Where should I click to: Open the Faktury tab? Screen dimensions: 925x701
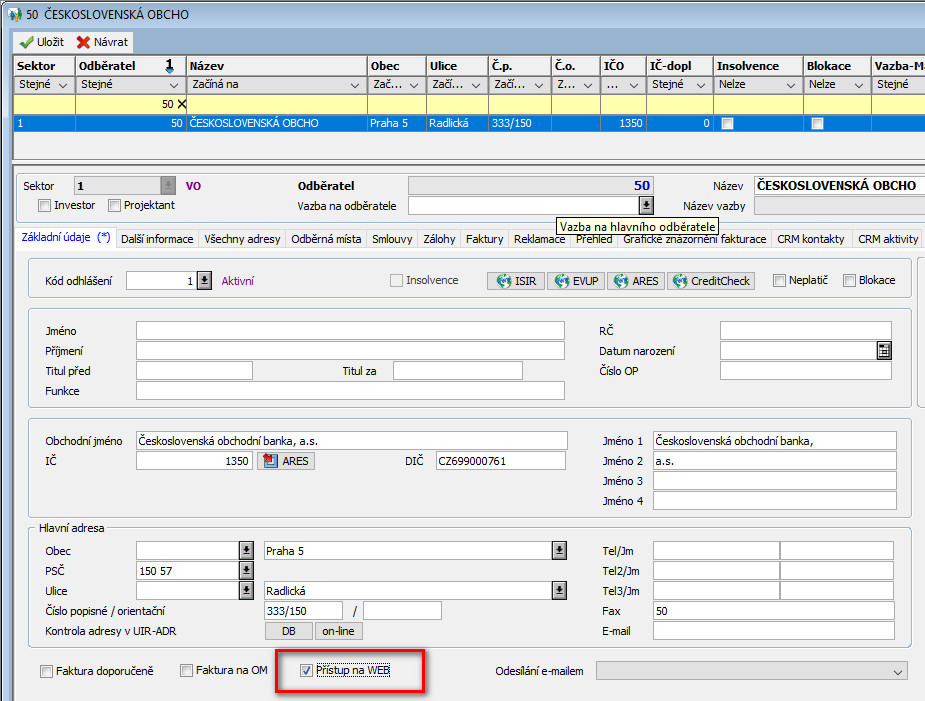point(485,239)
